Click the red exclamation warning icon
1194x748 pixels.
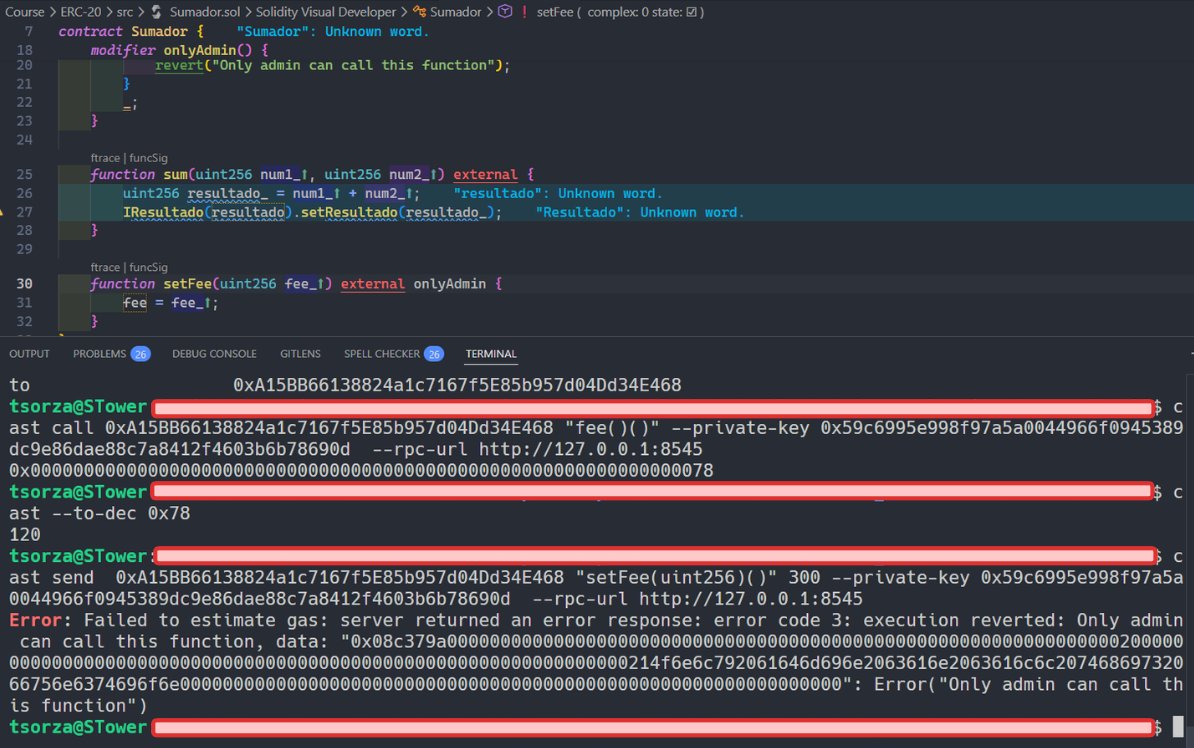[x=524, y=11]
